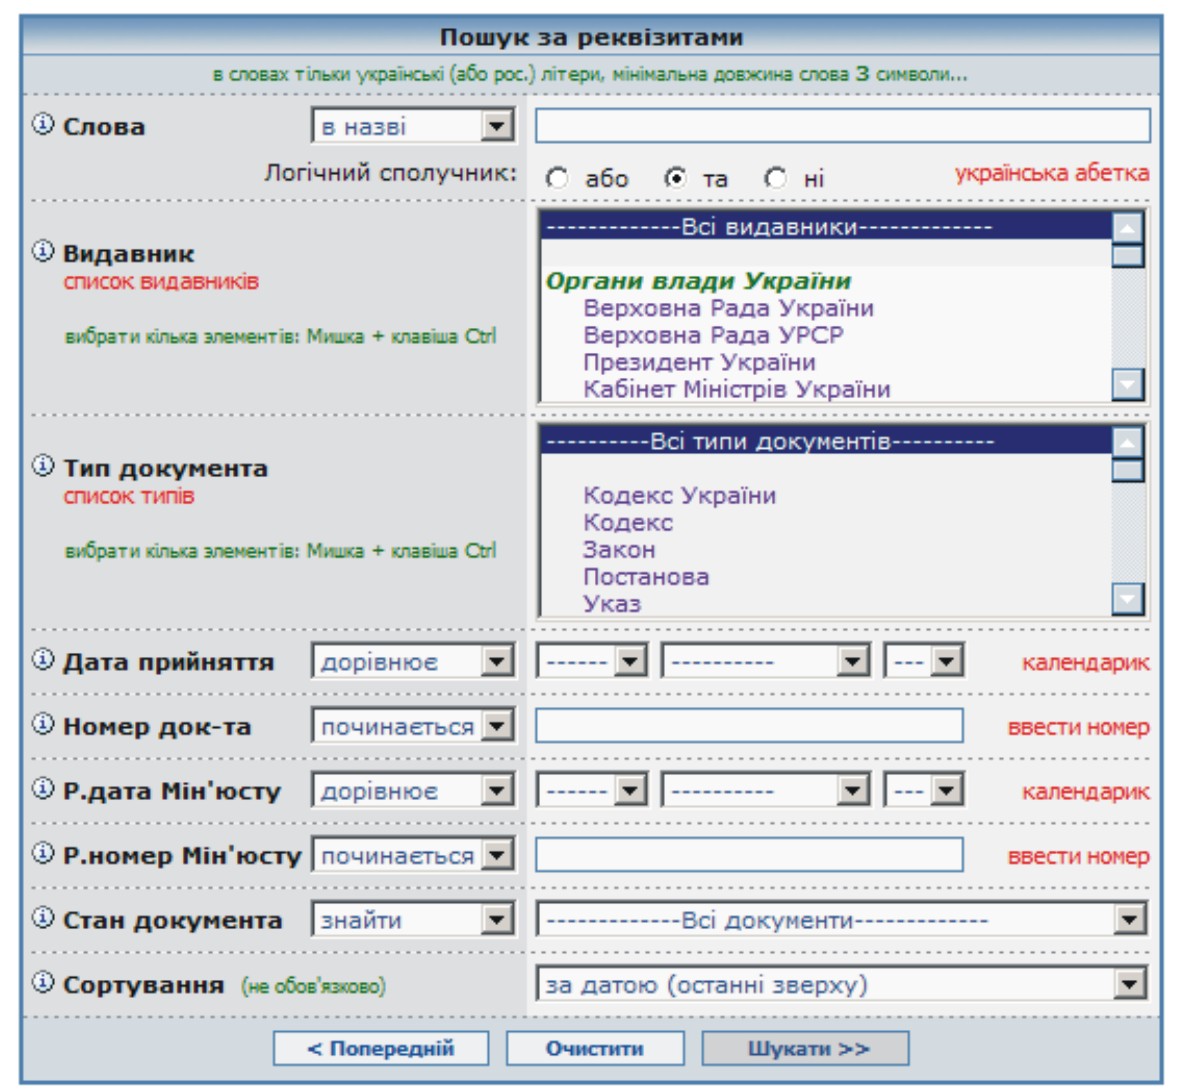
Task: Click info icon beside Номер док-та
Action: point(43,724)
